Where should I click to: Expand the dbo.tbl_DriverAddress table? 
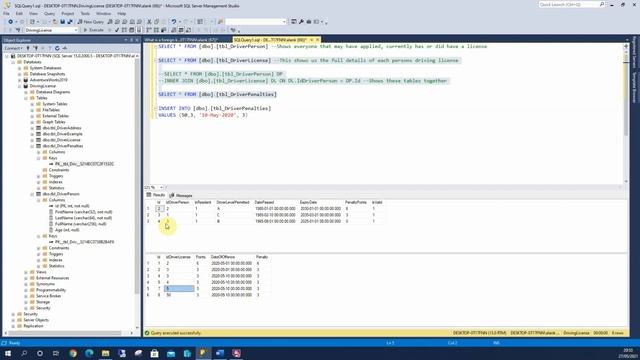tap(32, 128)
